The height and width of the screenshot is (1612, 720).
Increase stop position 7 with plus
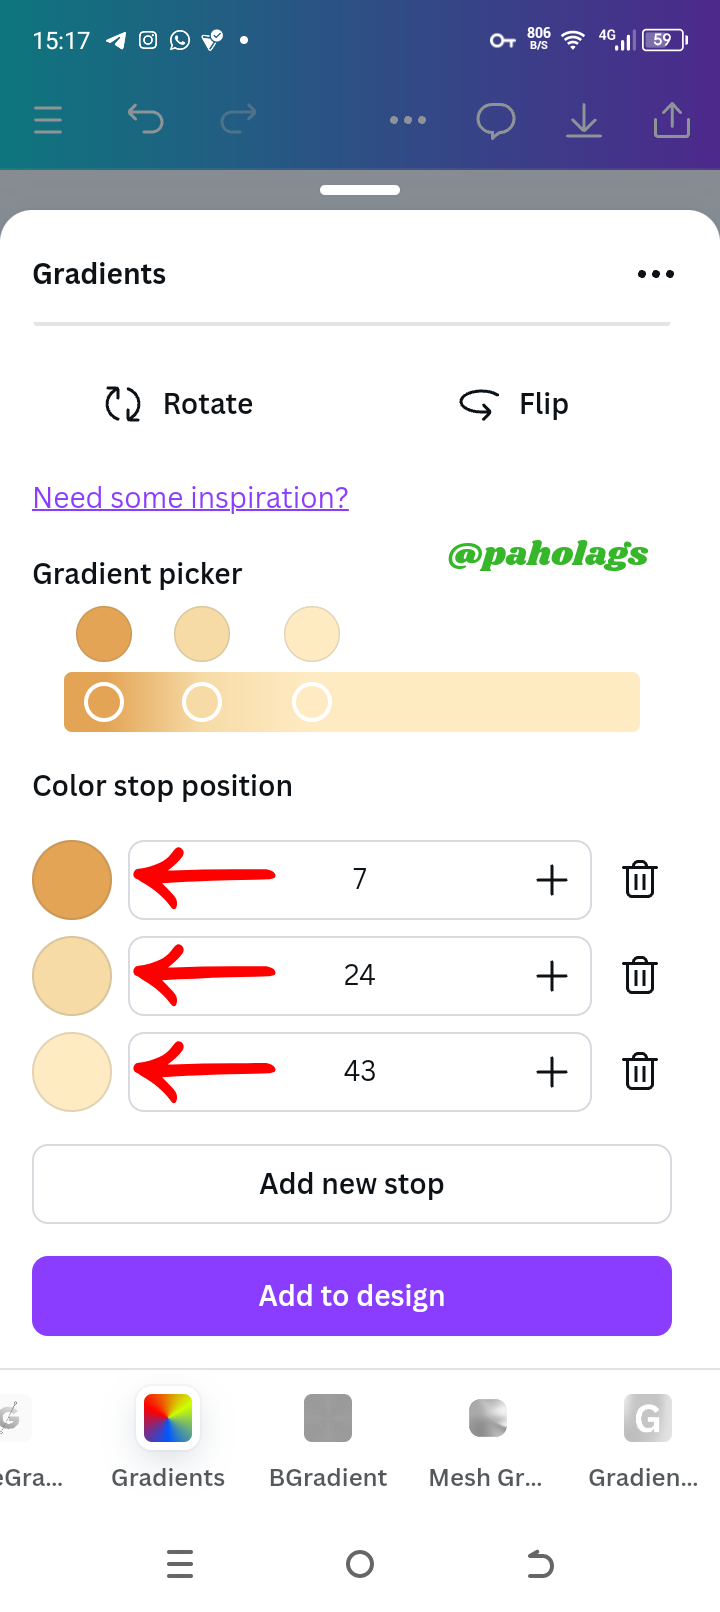[552, 880]
